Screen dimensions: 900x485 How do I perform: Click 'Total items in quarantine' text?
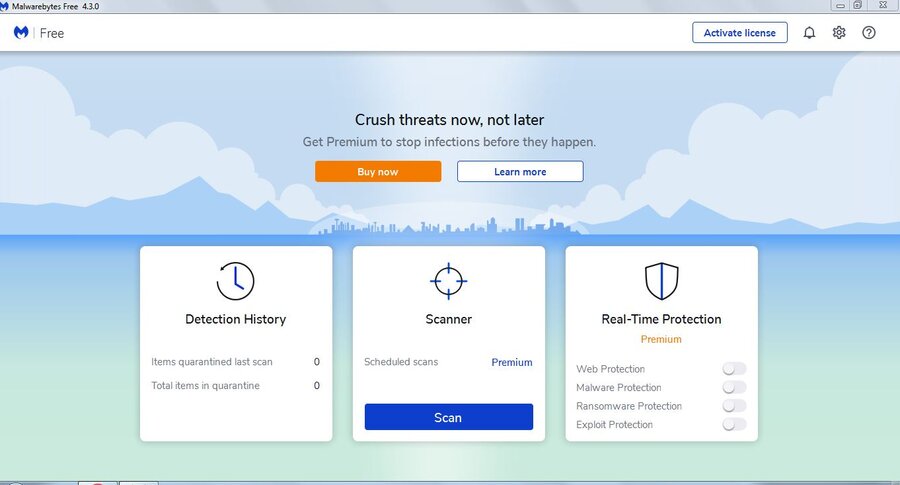(205, 386)
